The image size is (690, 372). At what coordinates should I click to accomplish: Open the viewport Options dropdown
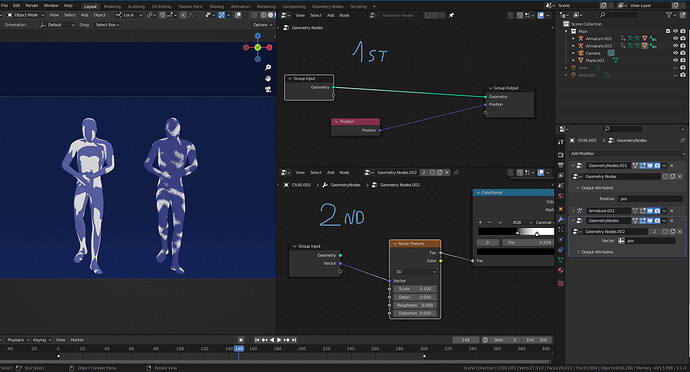[262, 25]
